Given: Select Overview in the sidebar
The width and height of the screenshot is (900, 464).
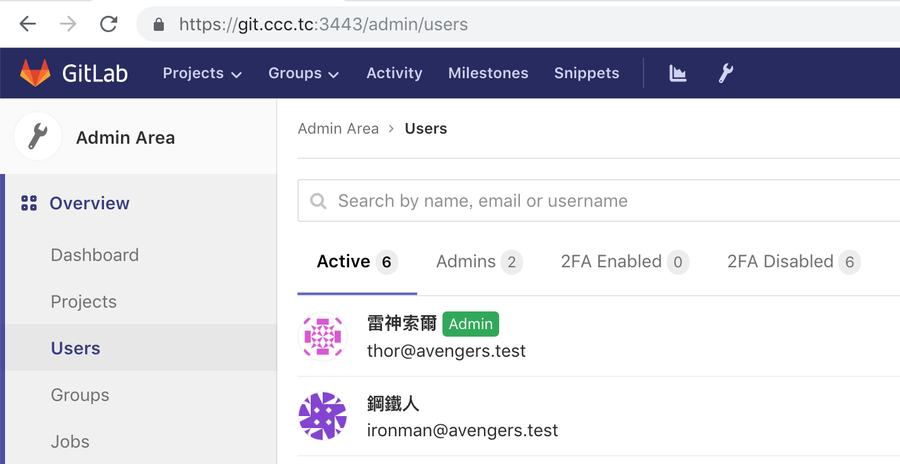Looking at the screenshot, I should [x=90, y=203].
